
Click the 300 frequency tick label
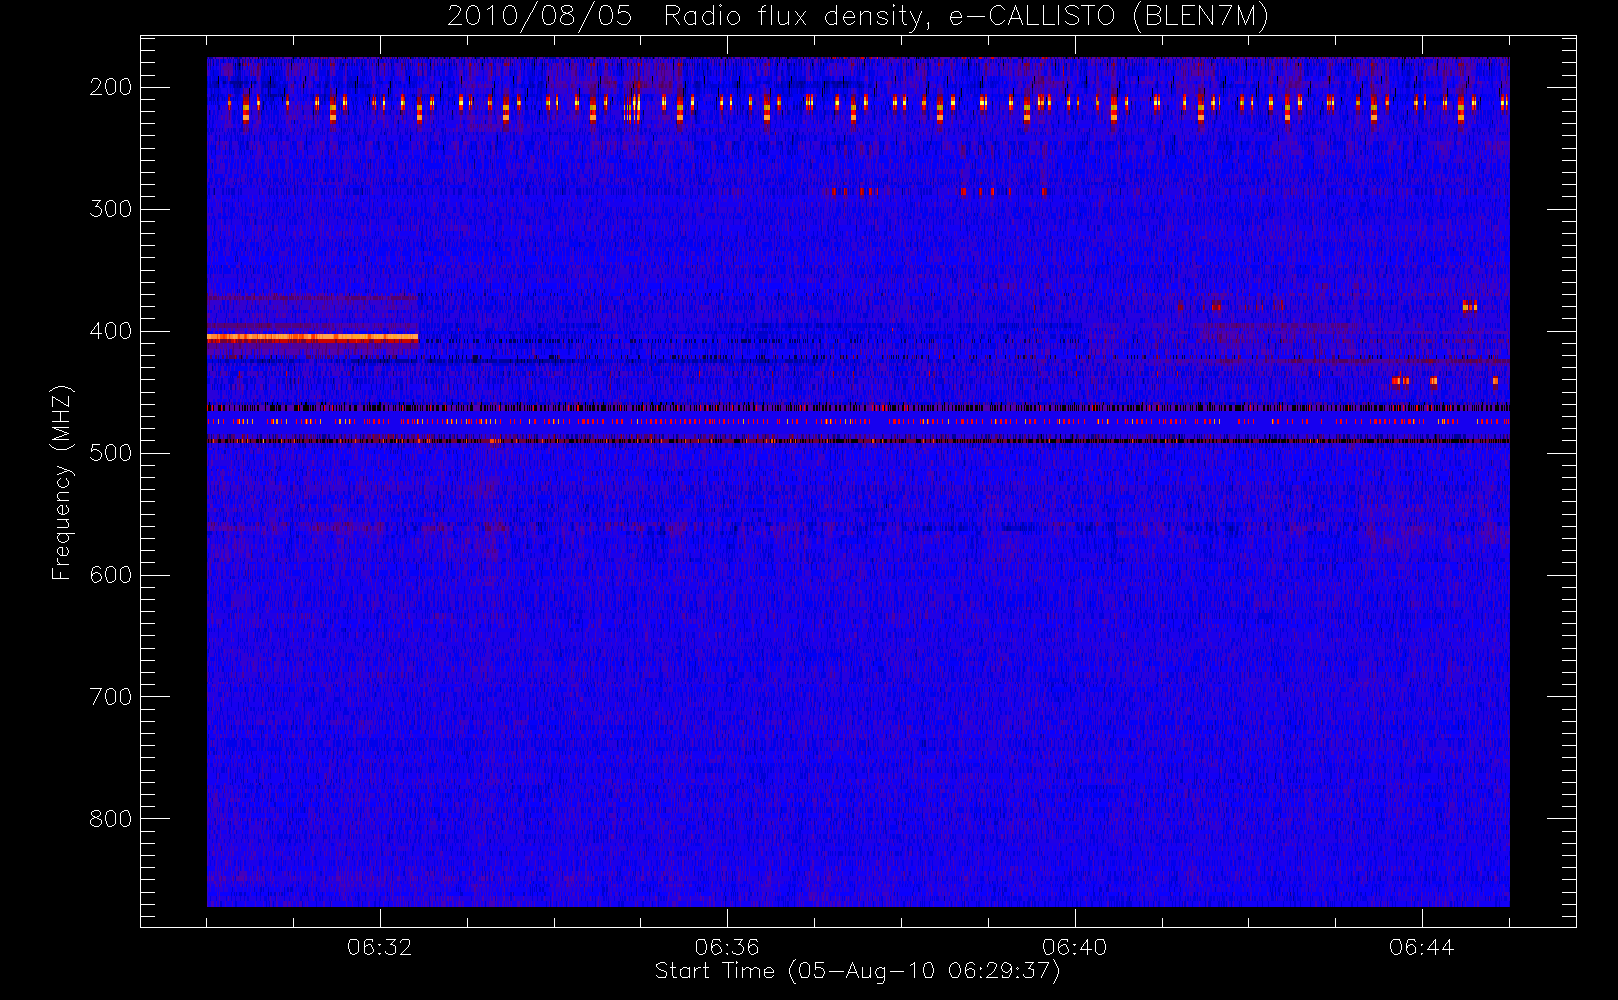click(x=111, y=209)
